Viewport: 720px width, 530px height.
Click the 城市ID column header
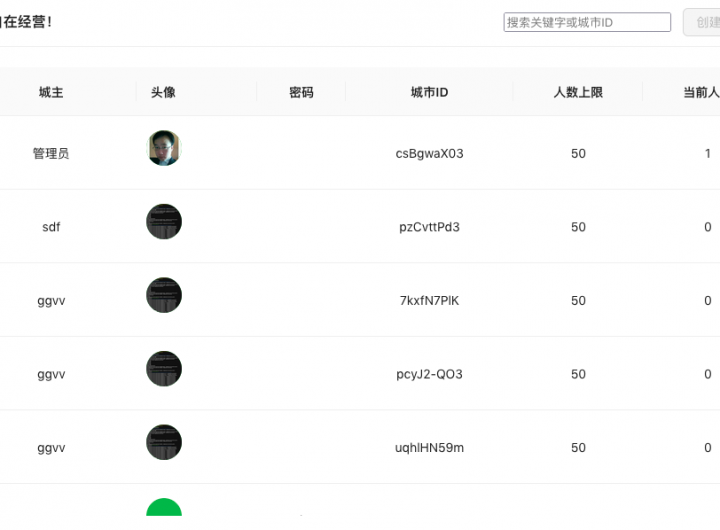pyautogui.click(x=429, y=92)
